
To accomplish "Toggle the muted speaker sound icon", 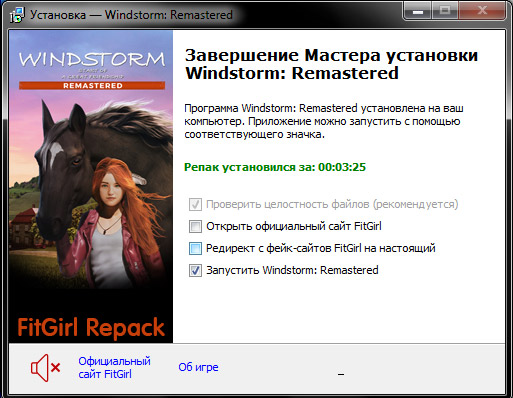I will (46, 368).
